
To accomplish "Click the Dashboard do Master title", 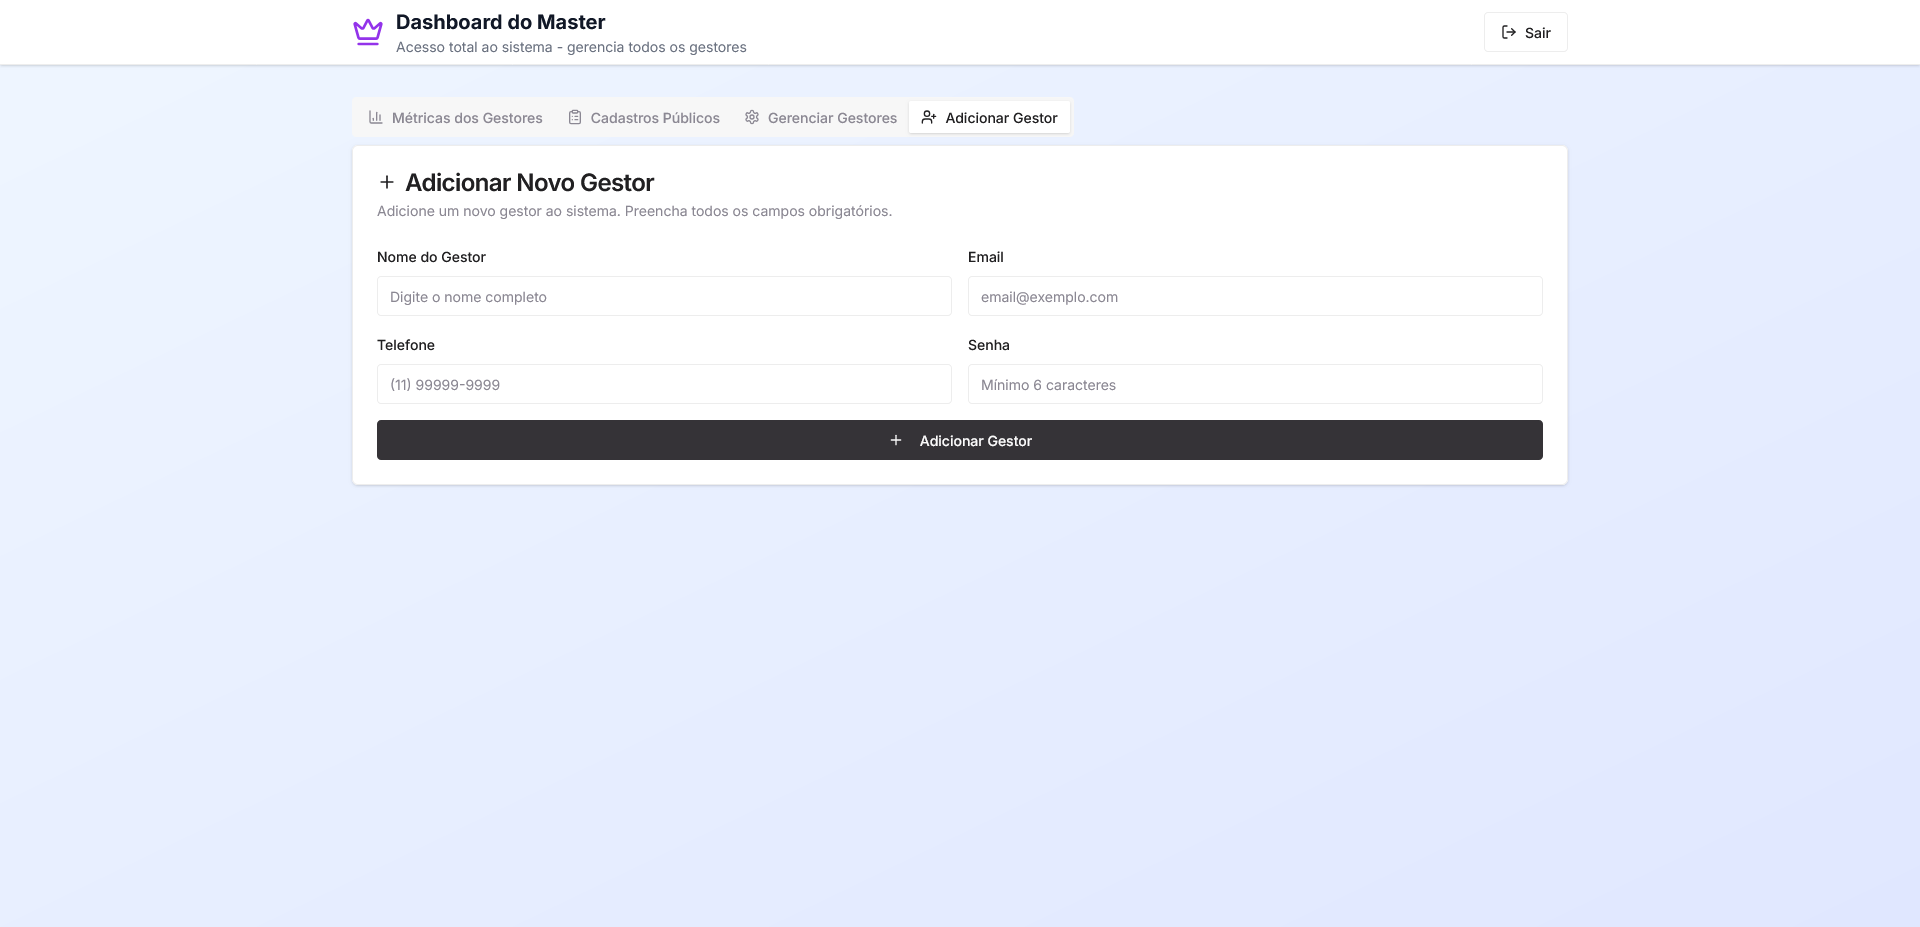I will click(x=500, y=22).
